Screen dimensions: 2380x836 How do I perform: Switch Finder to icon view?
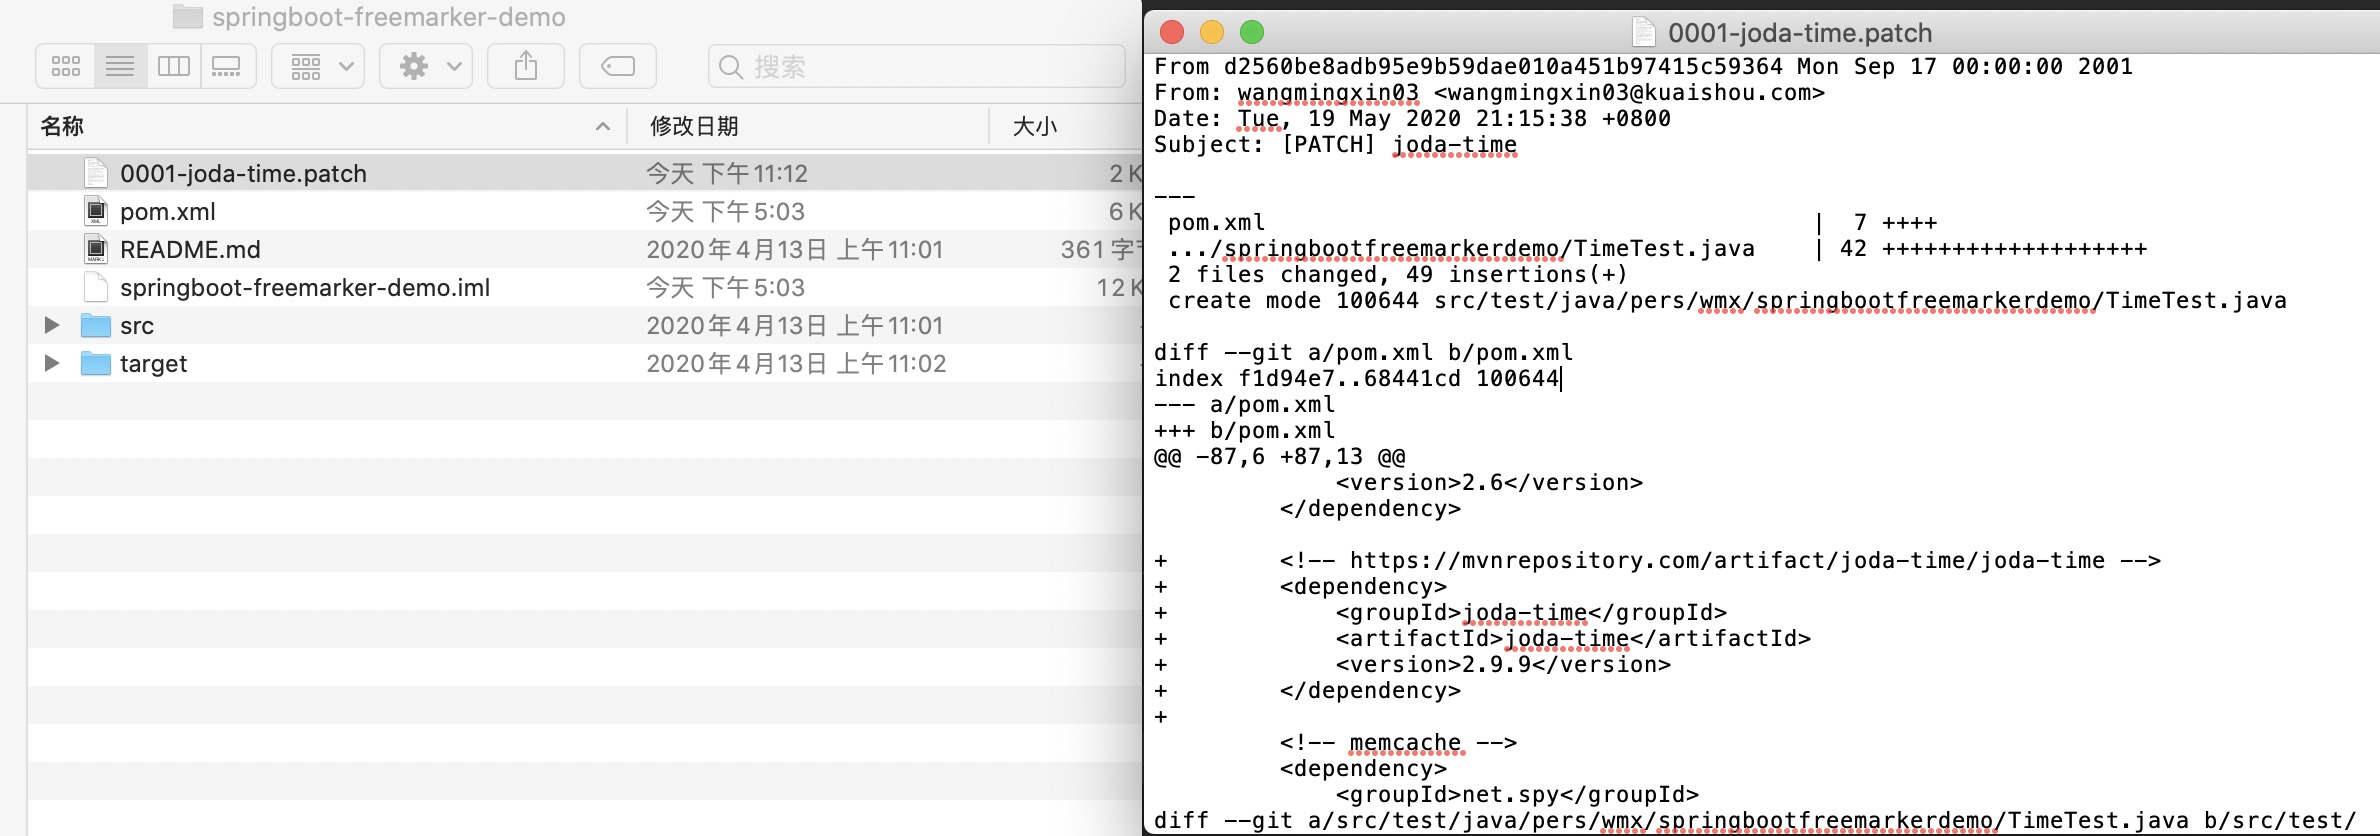coord(66,67)
